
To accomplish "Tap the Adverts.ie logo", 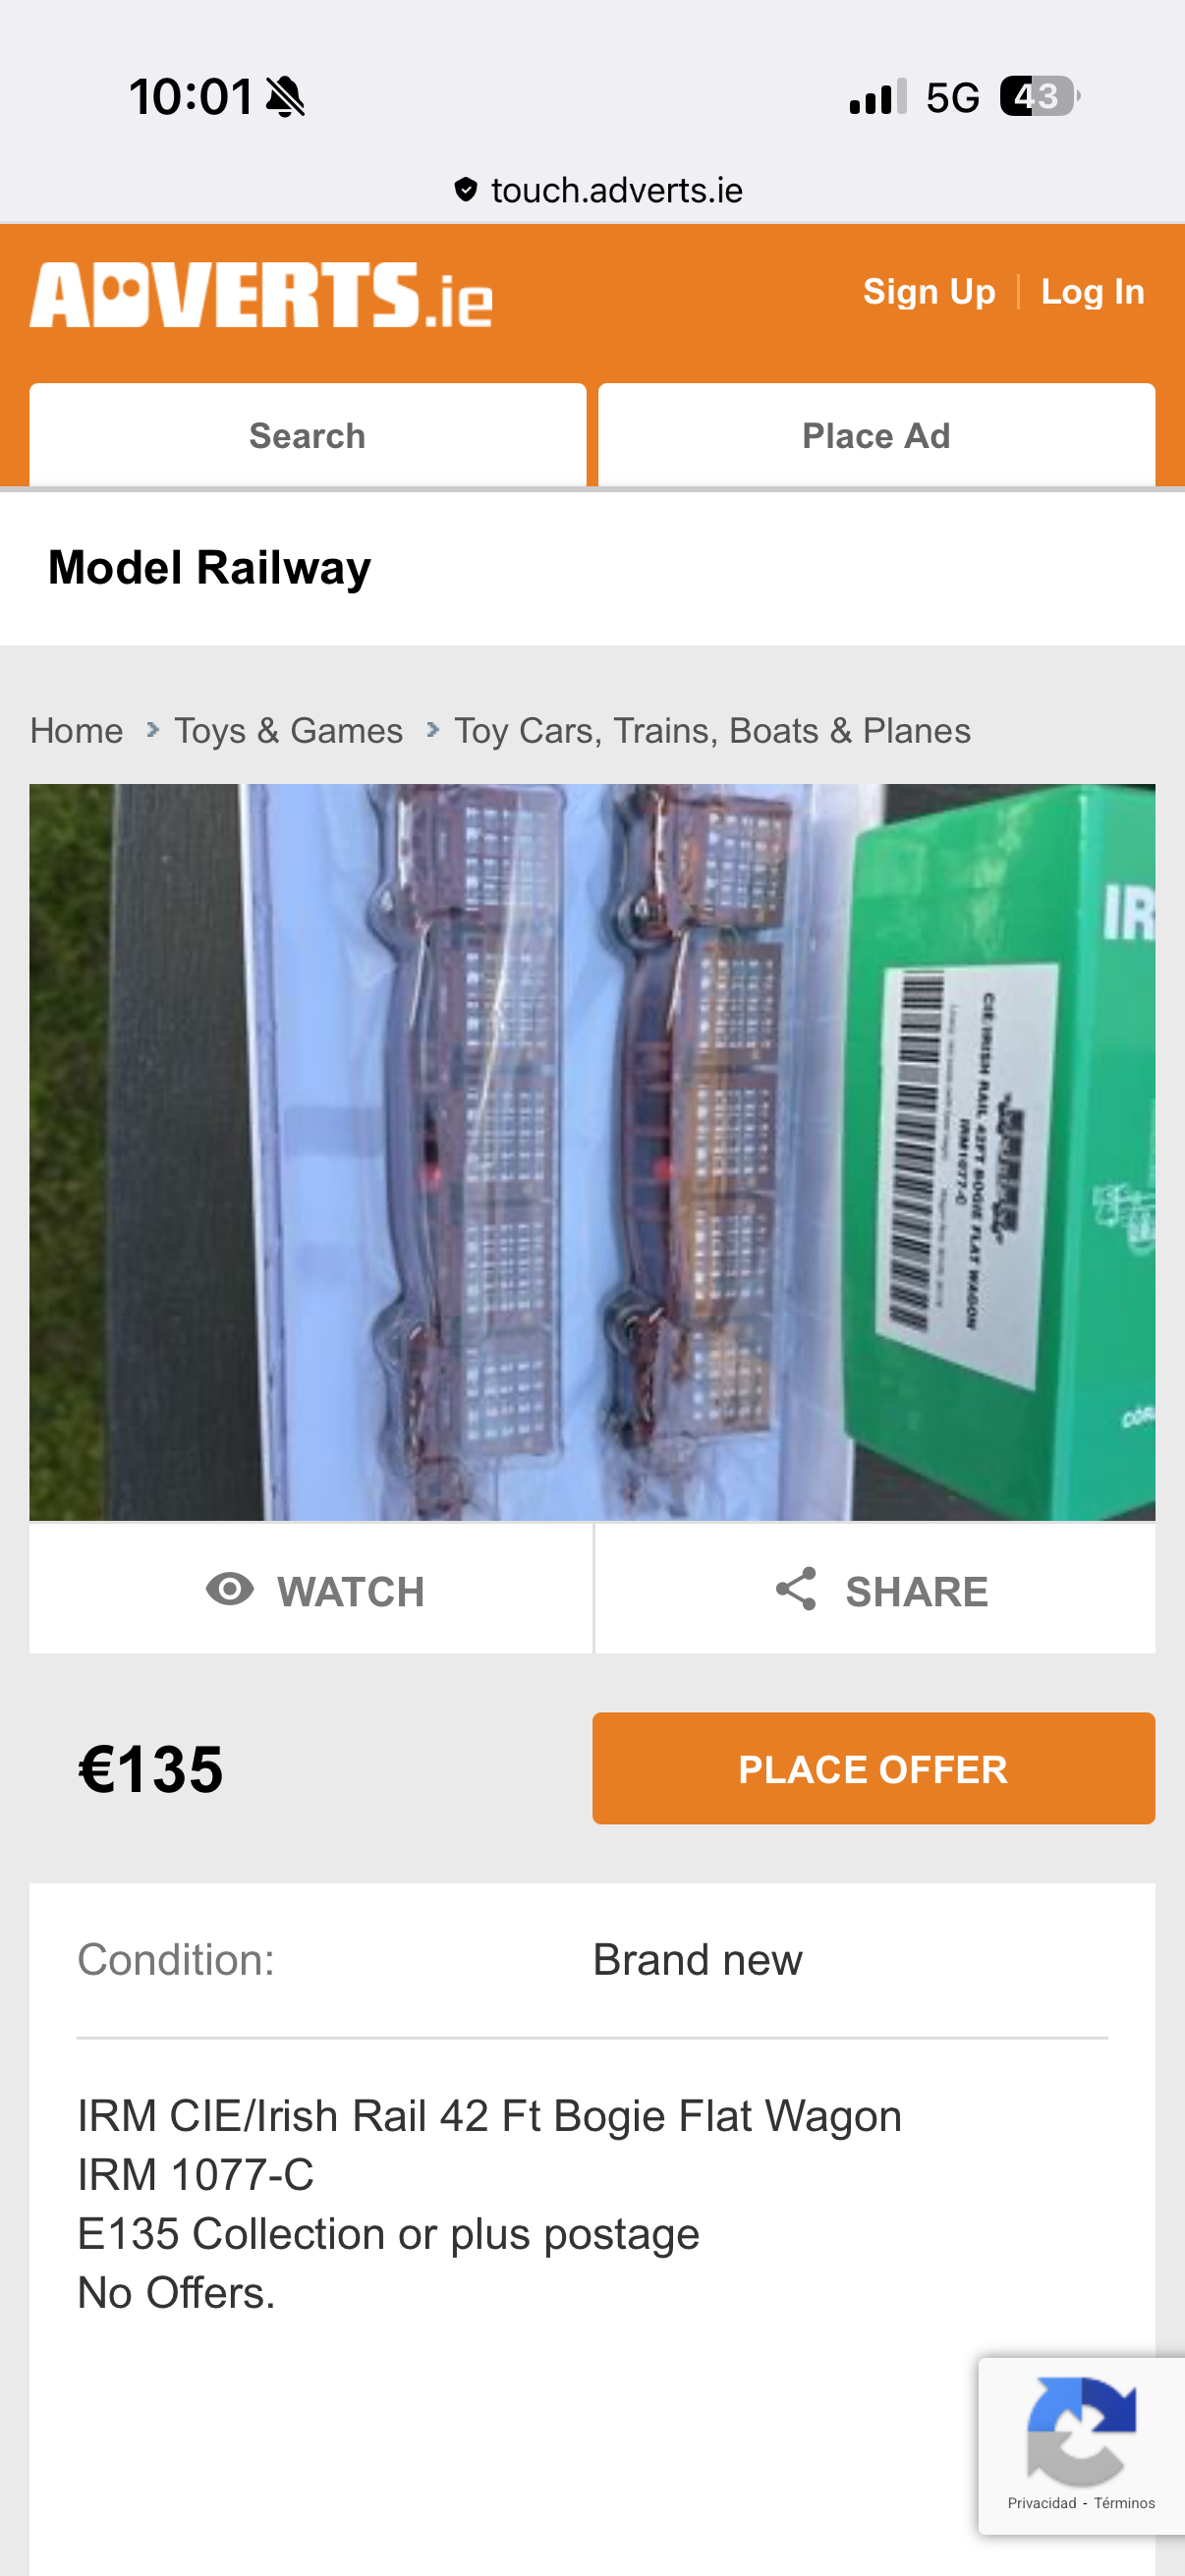I will coord(261,295).
